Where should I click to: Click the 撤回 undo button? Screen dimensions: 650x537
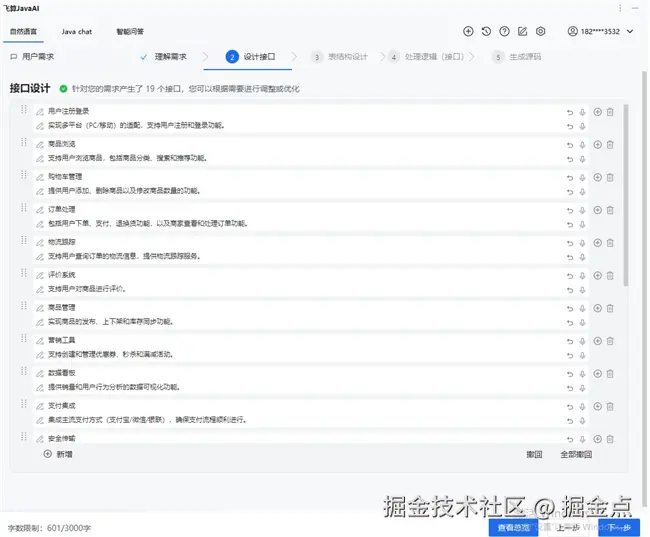click(534, 454)
